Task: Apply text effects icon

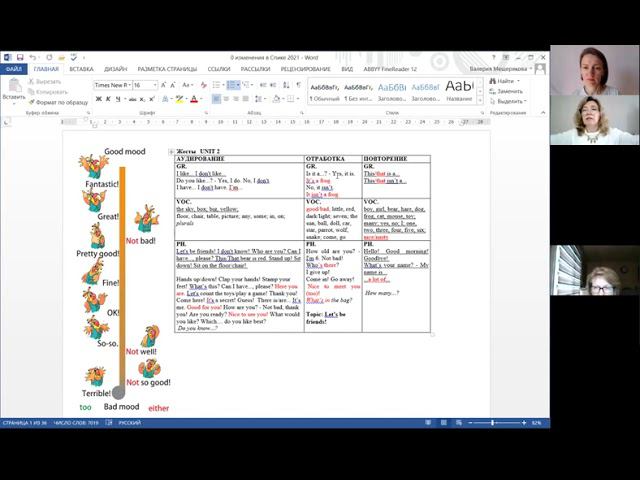Action: [165, 99]
